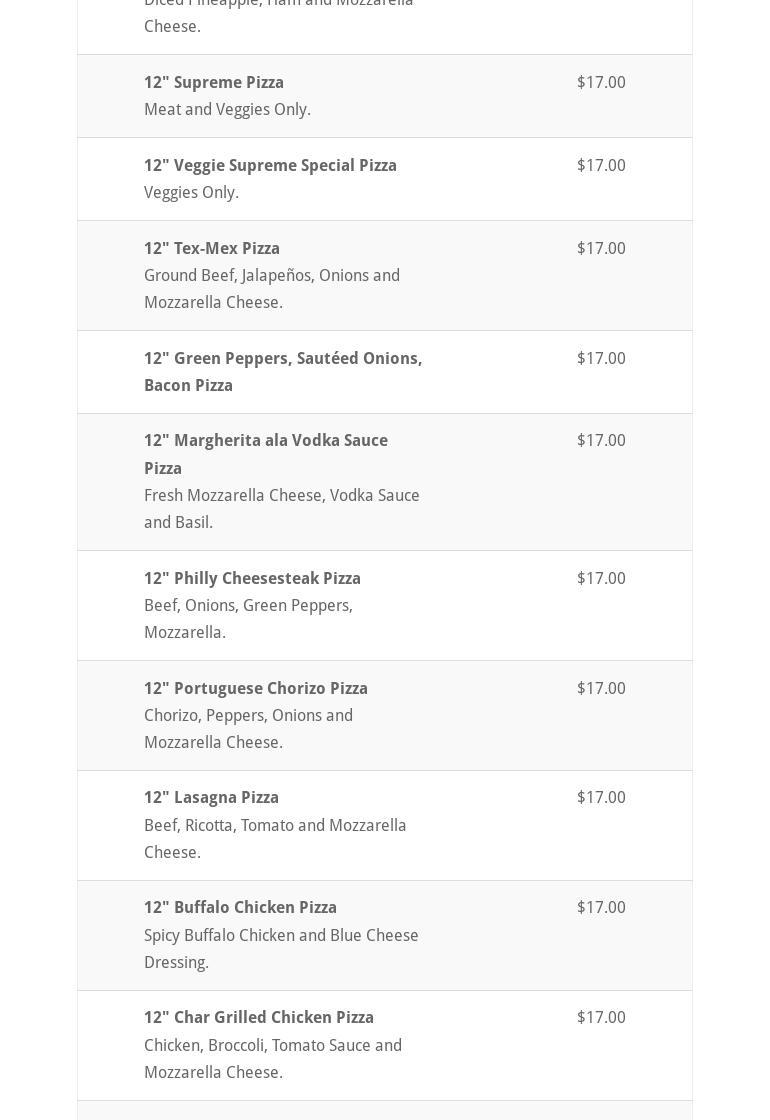Click the $17.00 price of Buffalo Chicken Pizza
This screenshot has height=1120, width=770.
(601, 908)
